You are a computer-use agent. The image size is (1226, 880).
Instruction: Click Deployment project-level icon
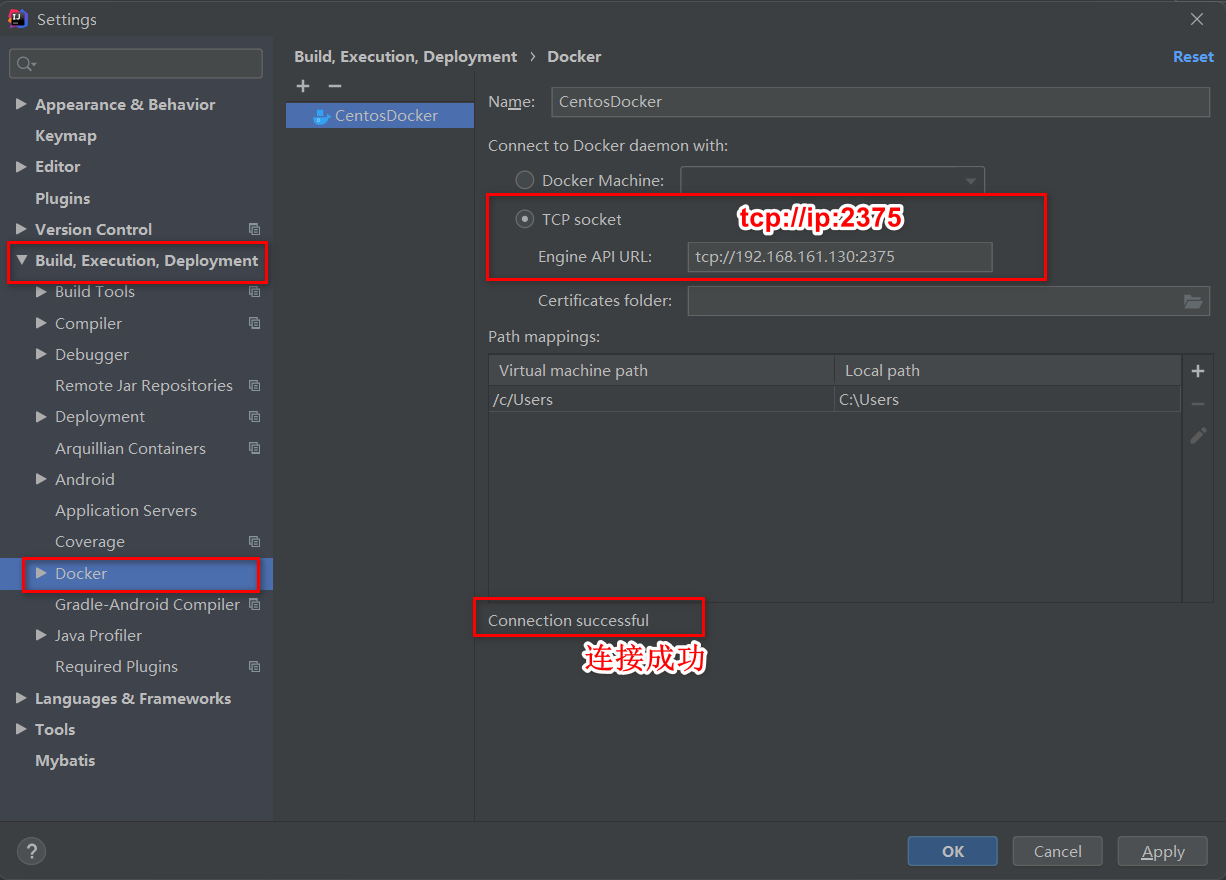tap(254, 417)
